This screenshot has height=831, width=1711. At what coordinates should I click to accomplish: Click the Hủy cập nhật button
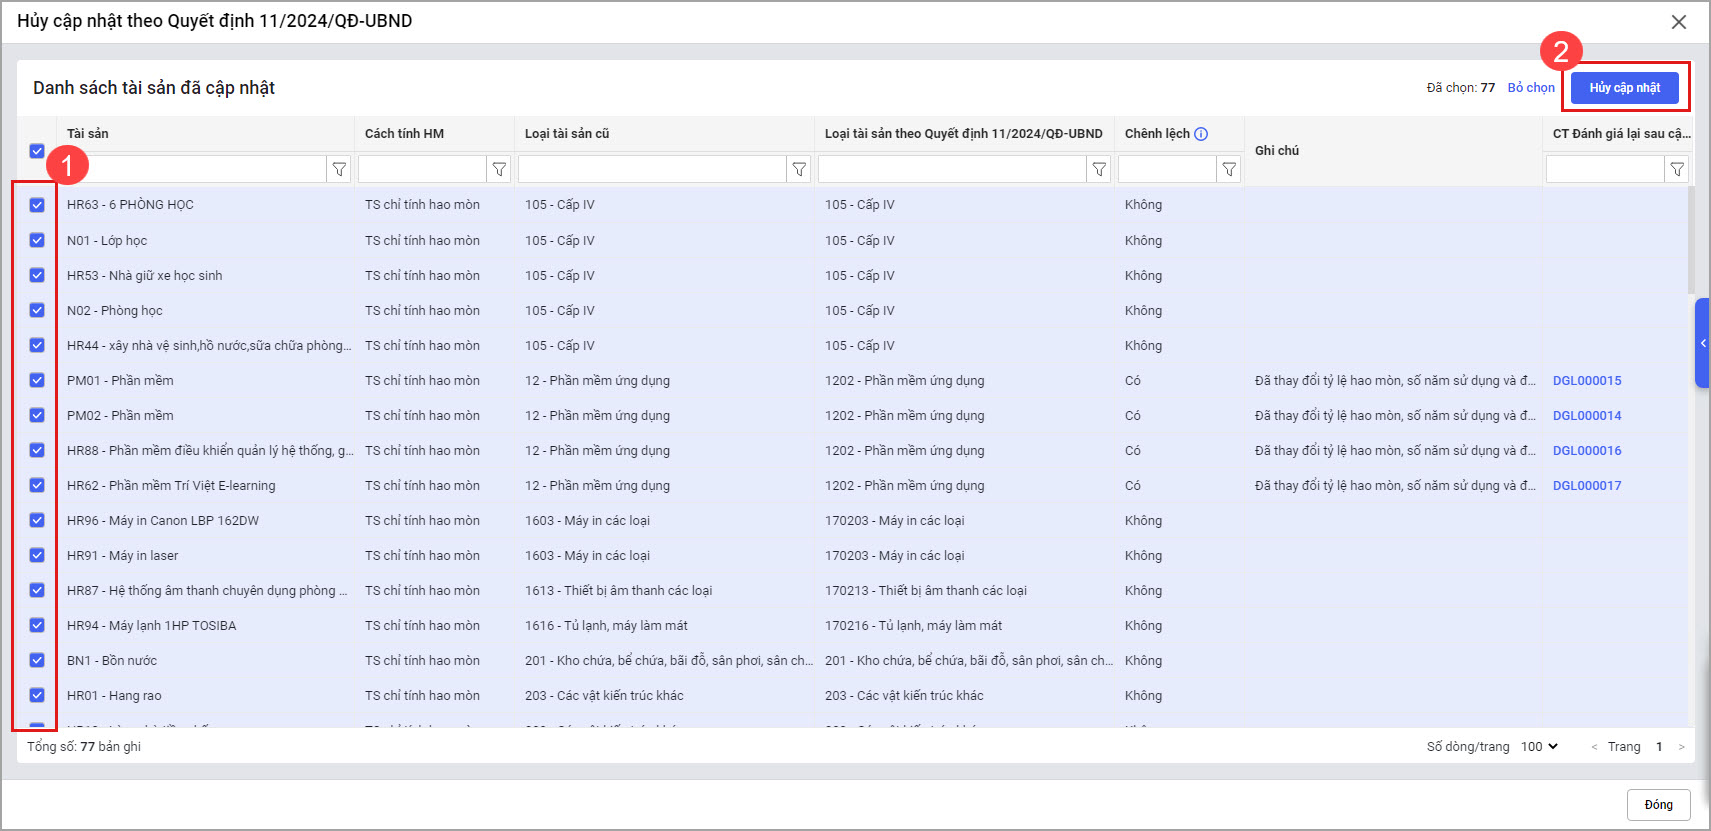pos(1624,88)
